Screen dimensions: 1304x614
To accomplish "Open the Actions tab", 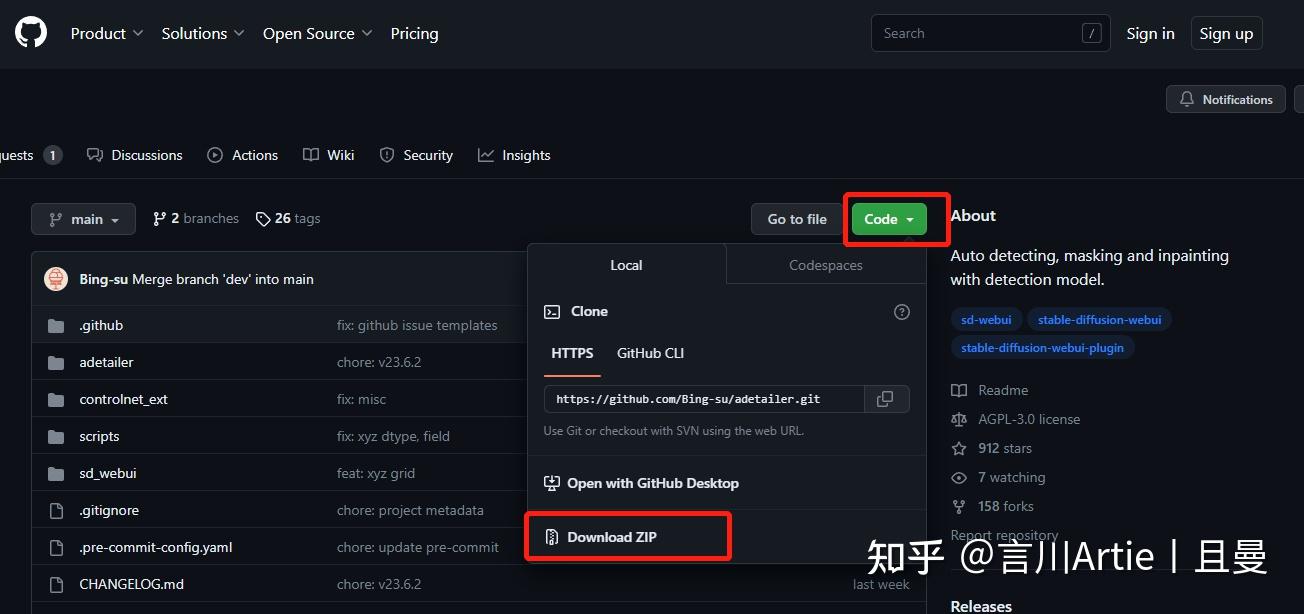I will click(x=243, y=155).
